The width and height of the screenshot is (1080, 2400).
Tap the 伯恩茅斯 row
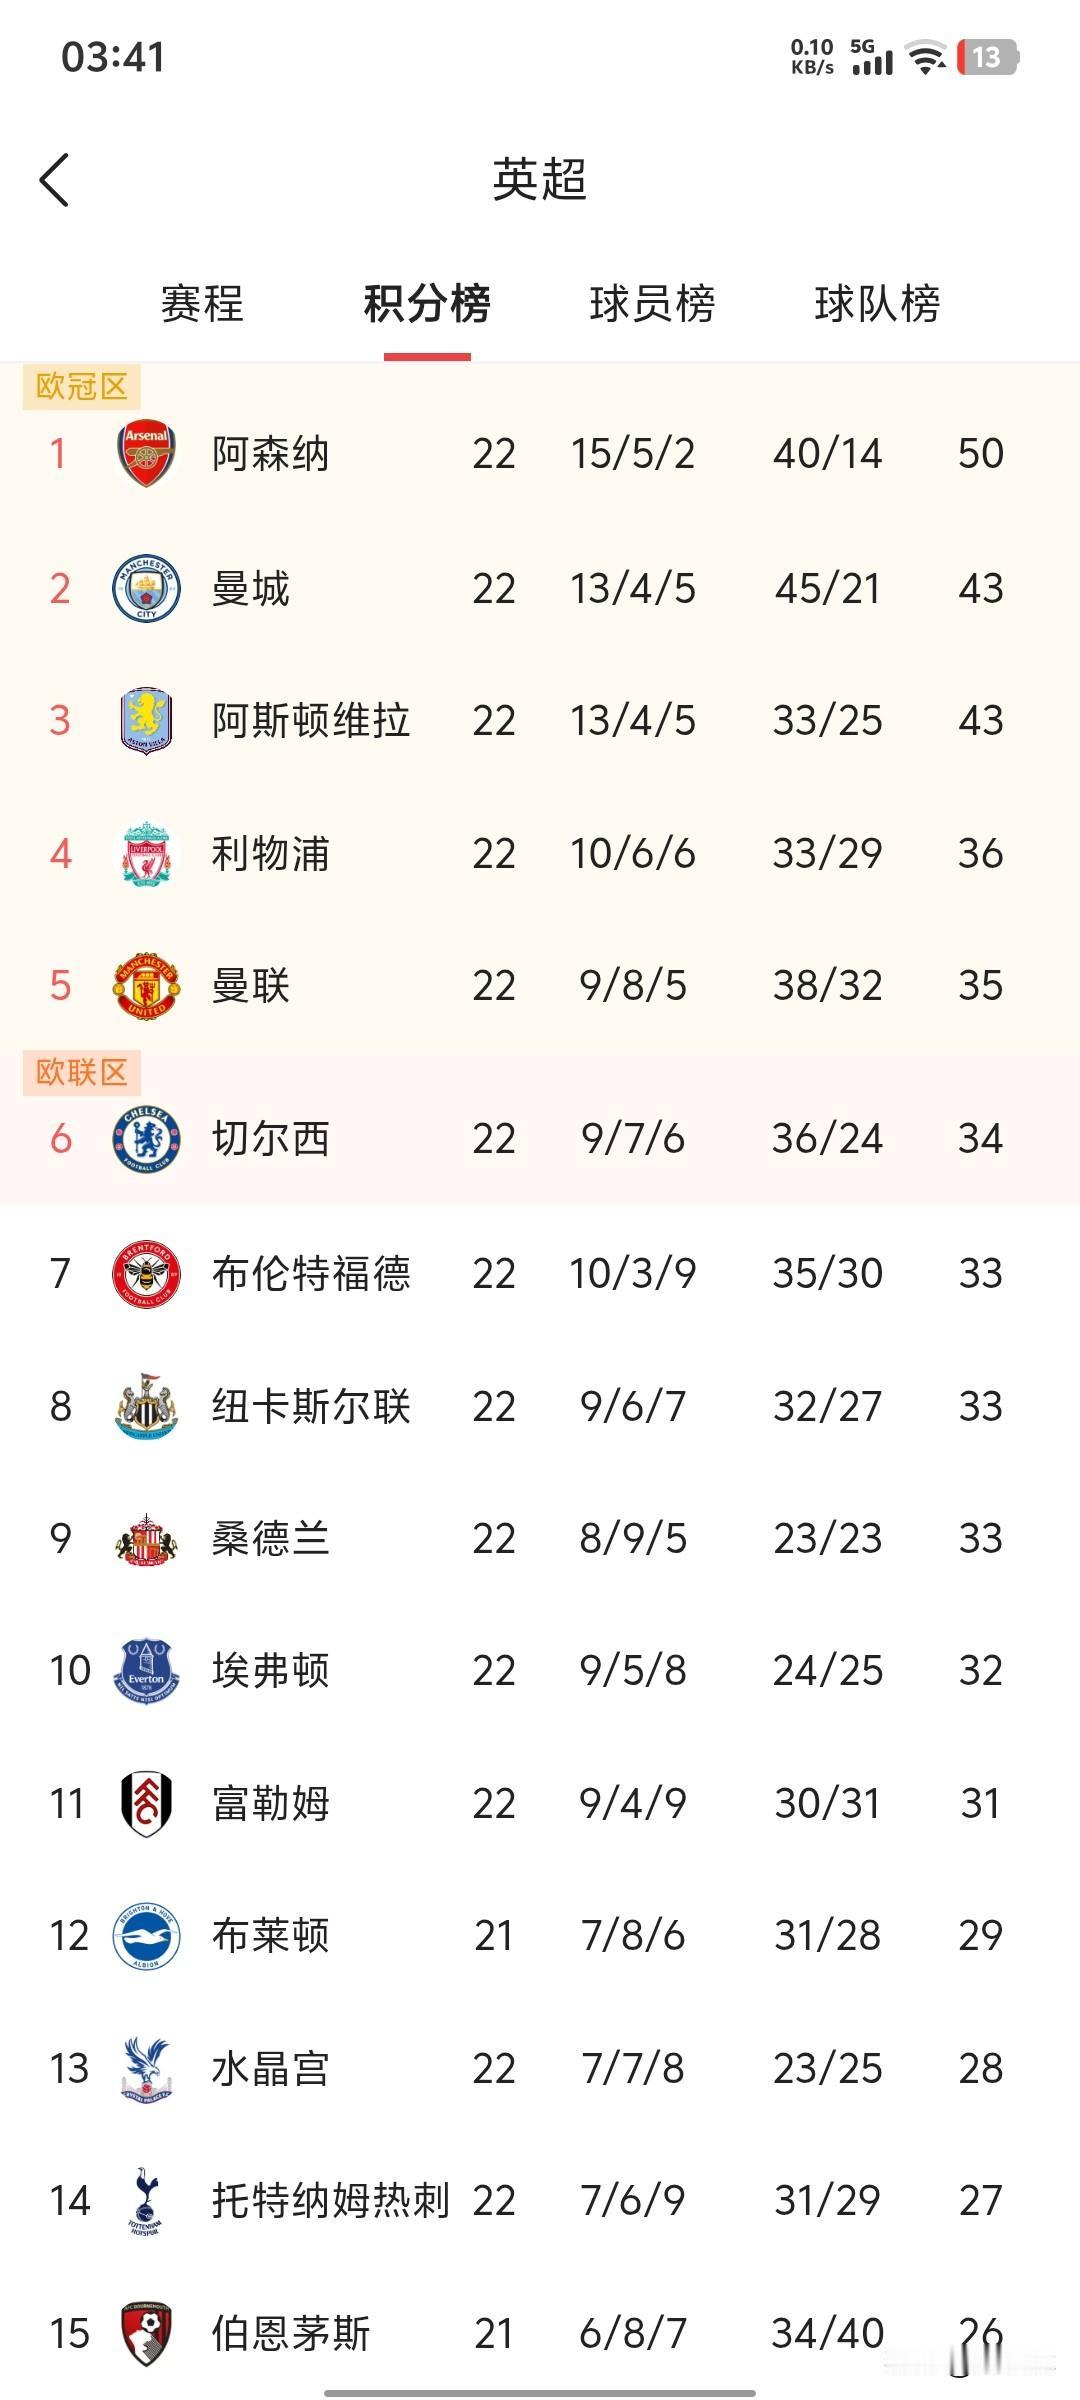(540, 2333)
